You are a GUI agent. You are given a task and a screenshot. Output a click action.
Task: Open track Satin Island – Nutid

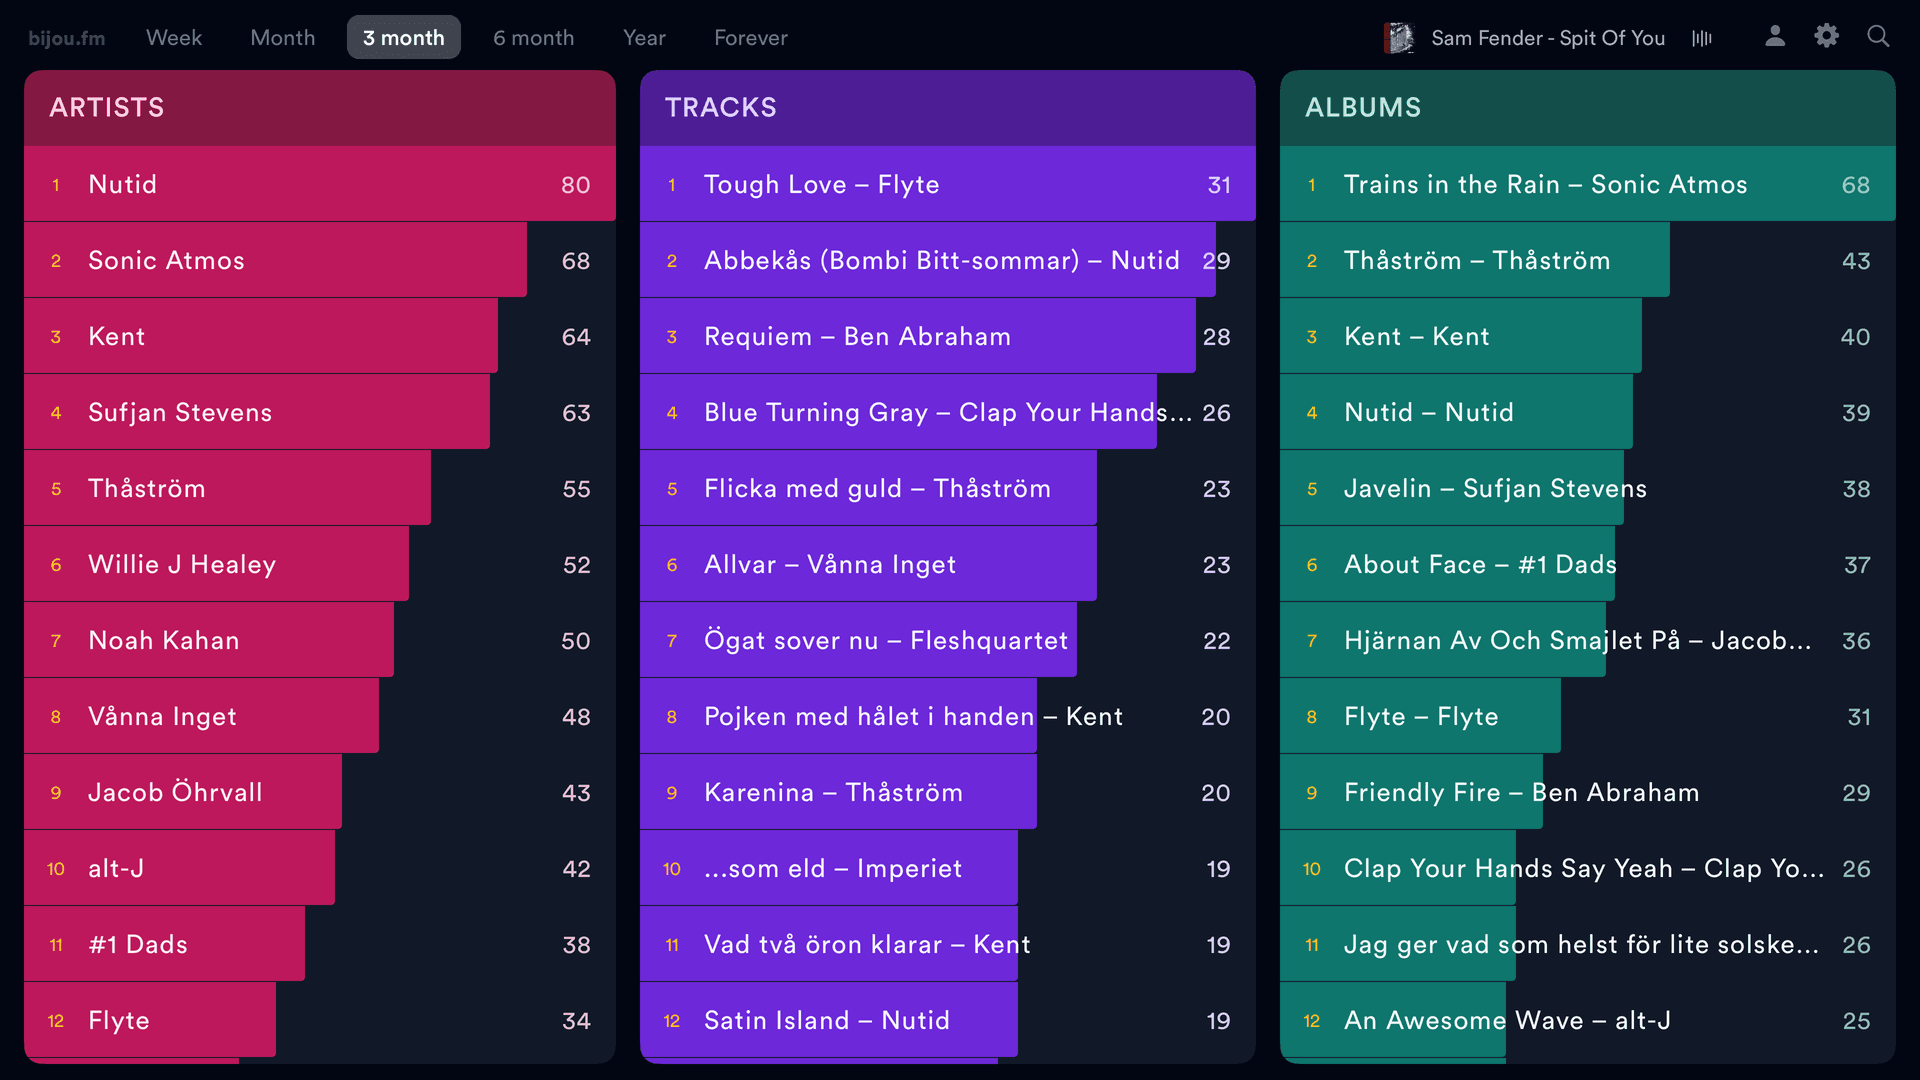(948, 1020)
